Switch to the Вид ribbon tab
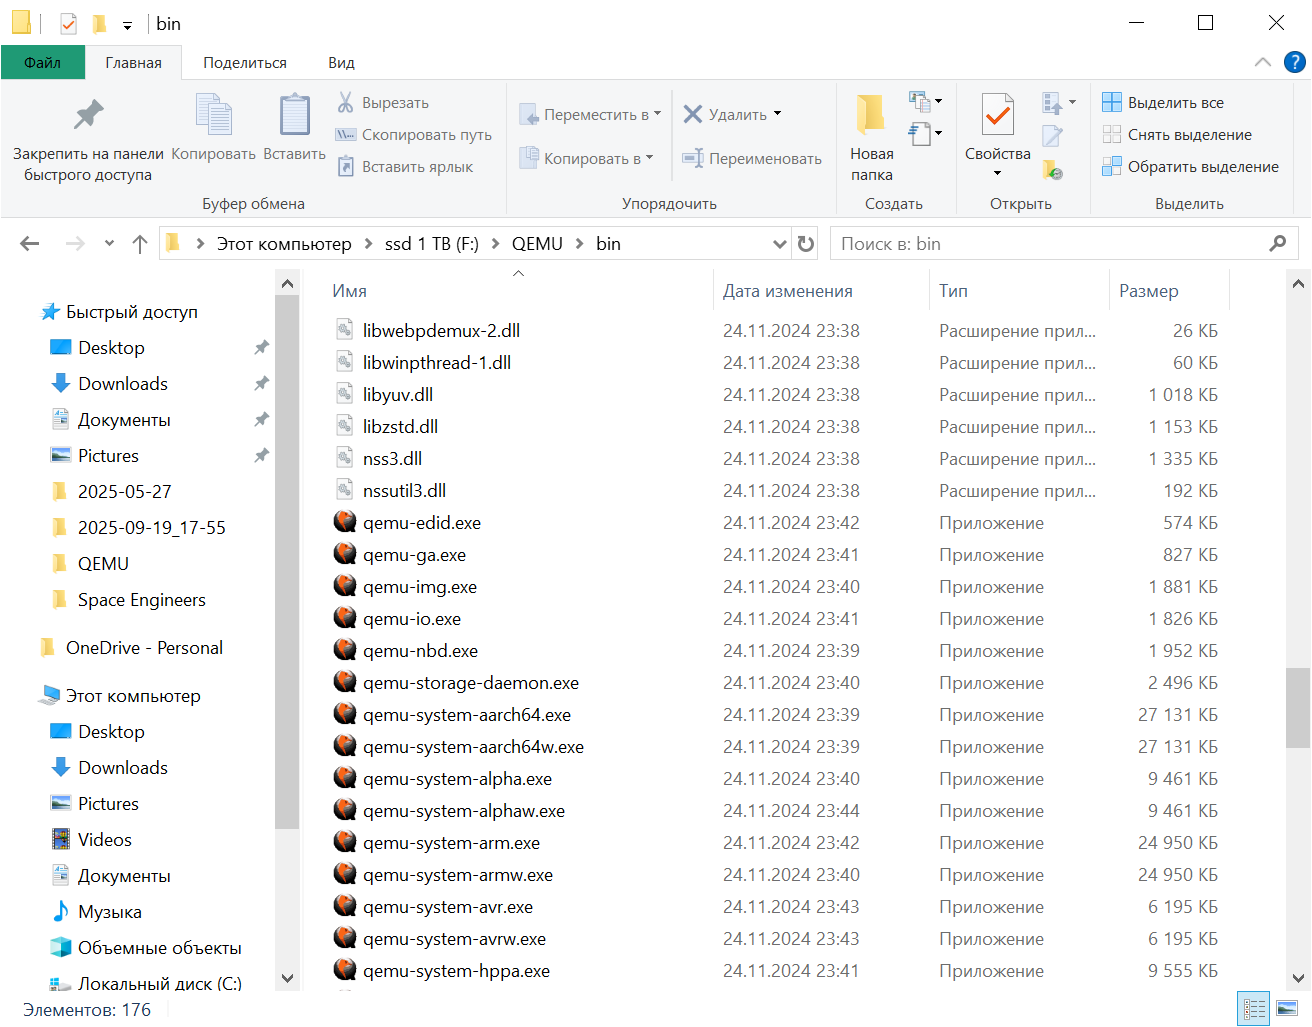 tap(341, 62)
